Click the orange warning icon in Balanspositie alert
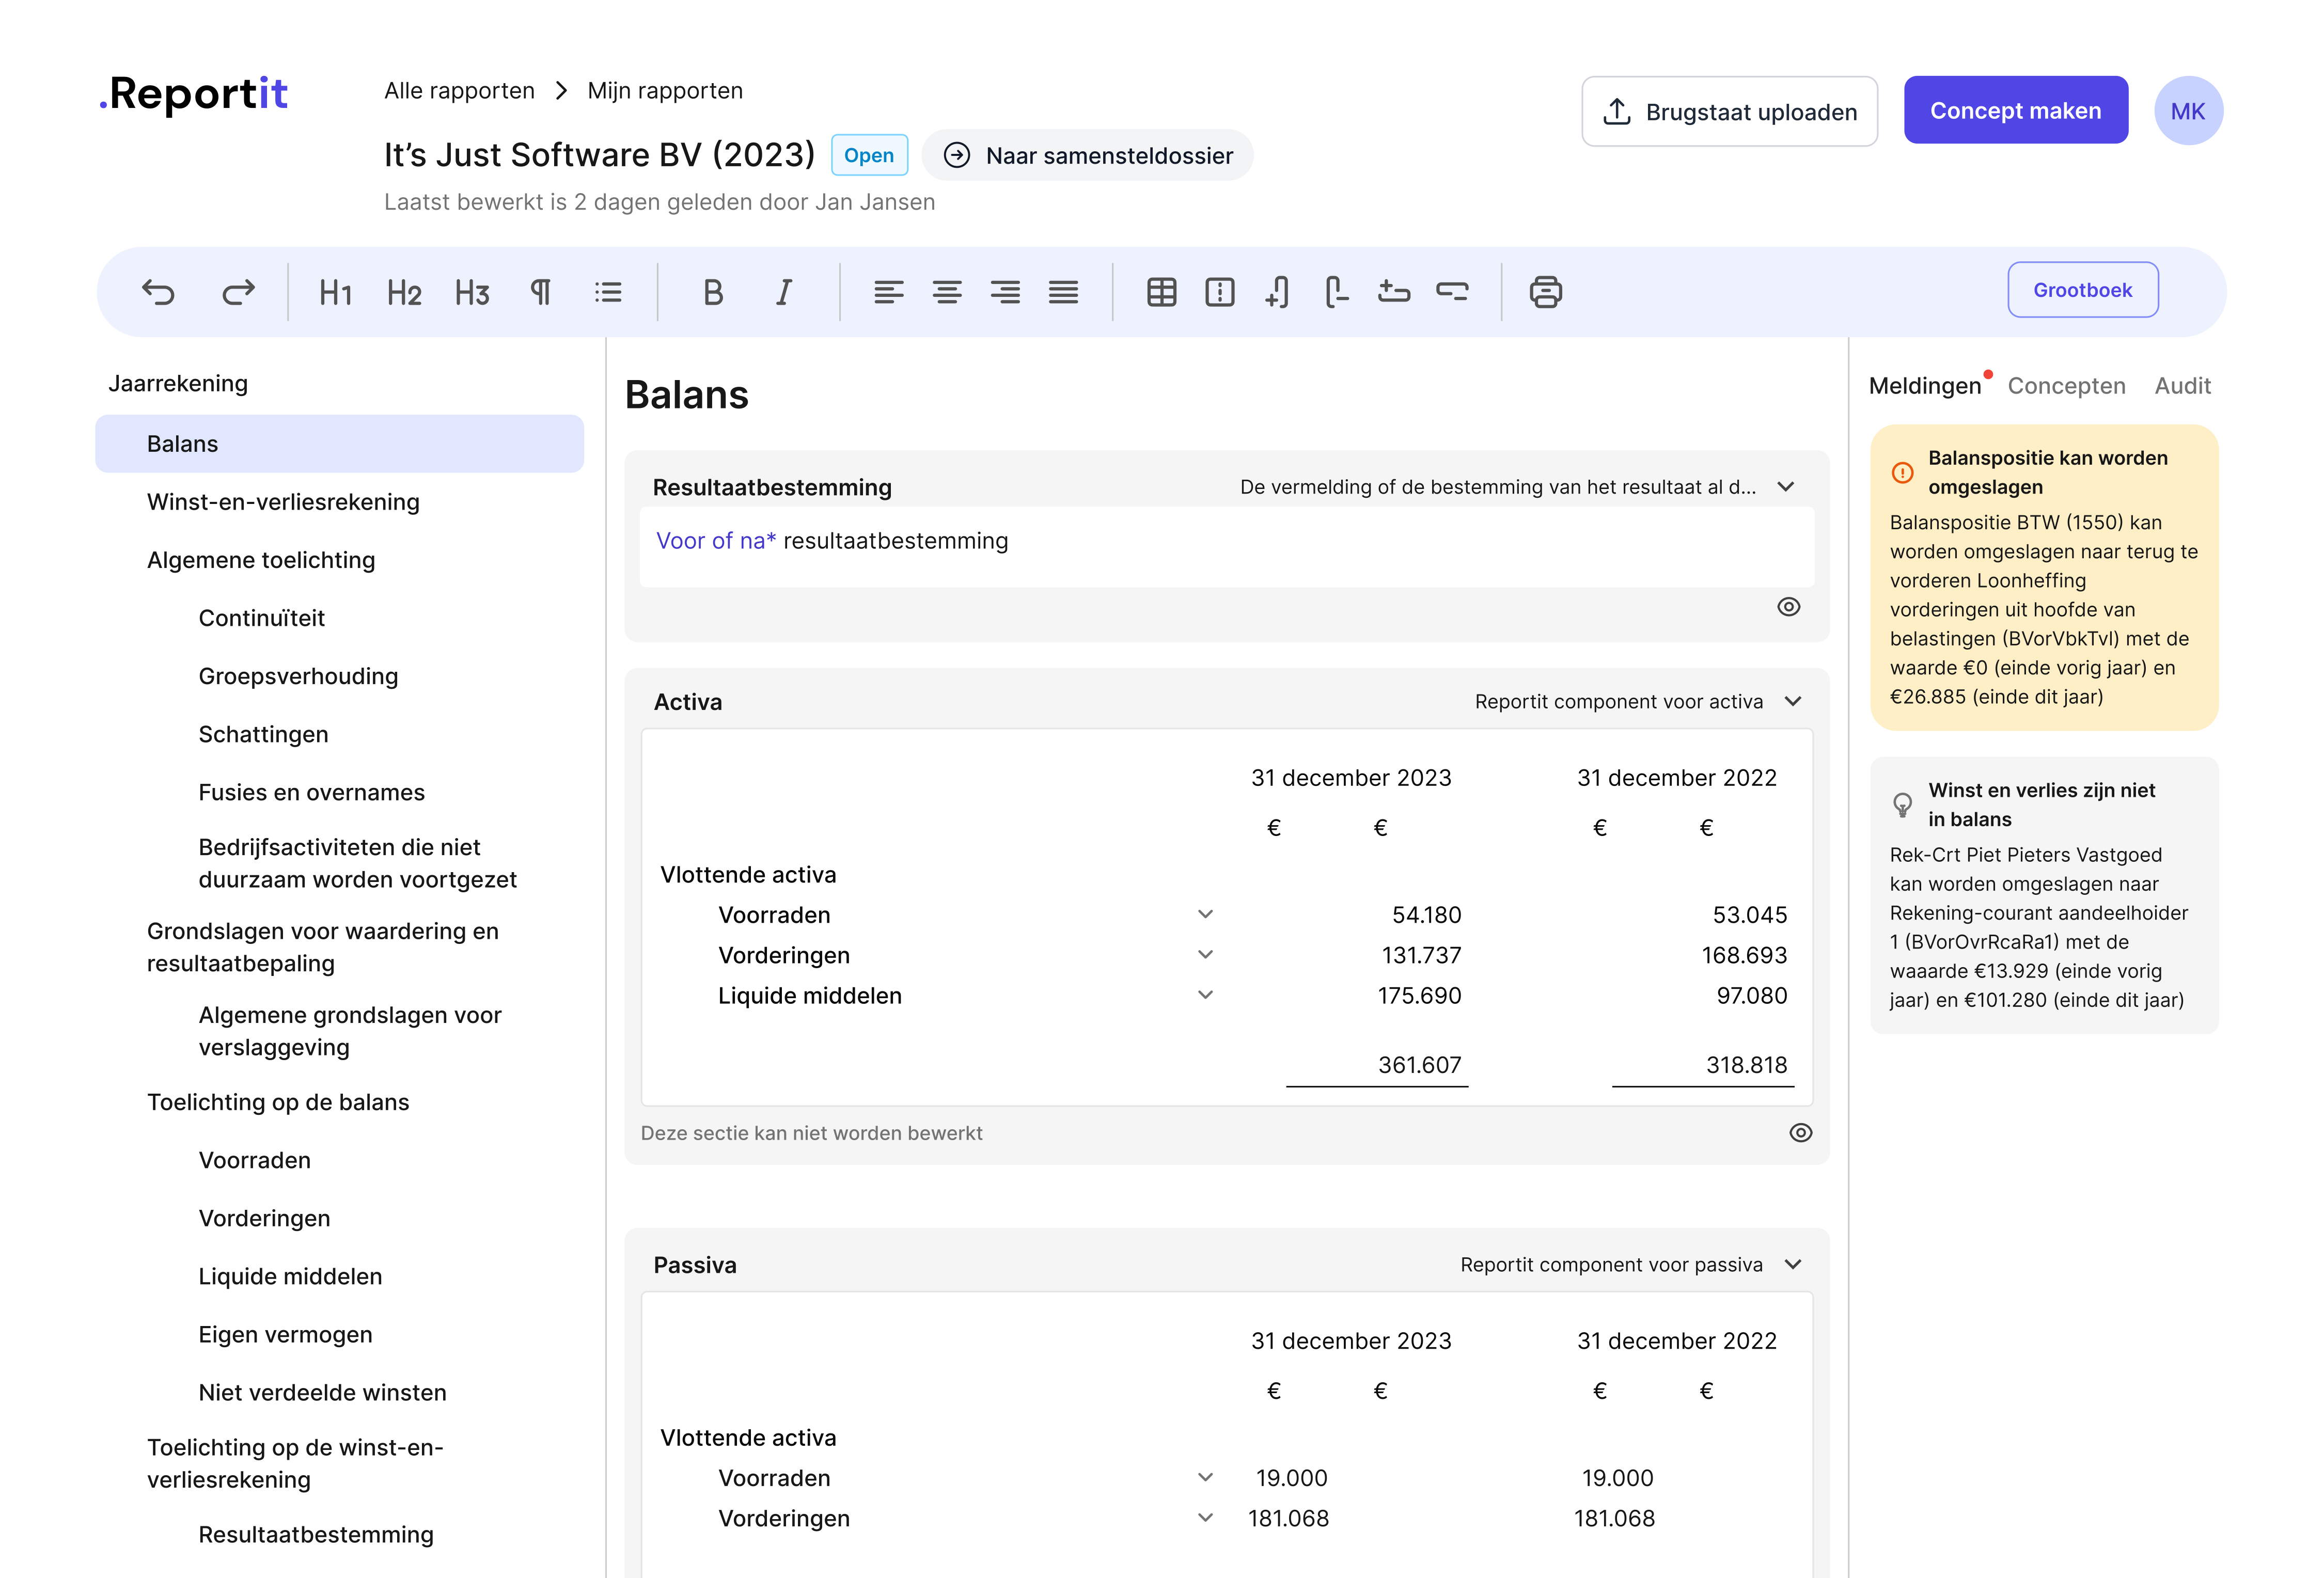Screen dimensions: 2324x1578 (1902, 473)
